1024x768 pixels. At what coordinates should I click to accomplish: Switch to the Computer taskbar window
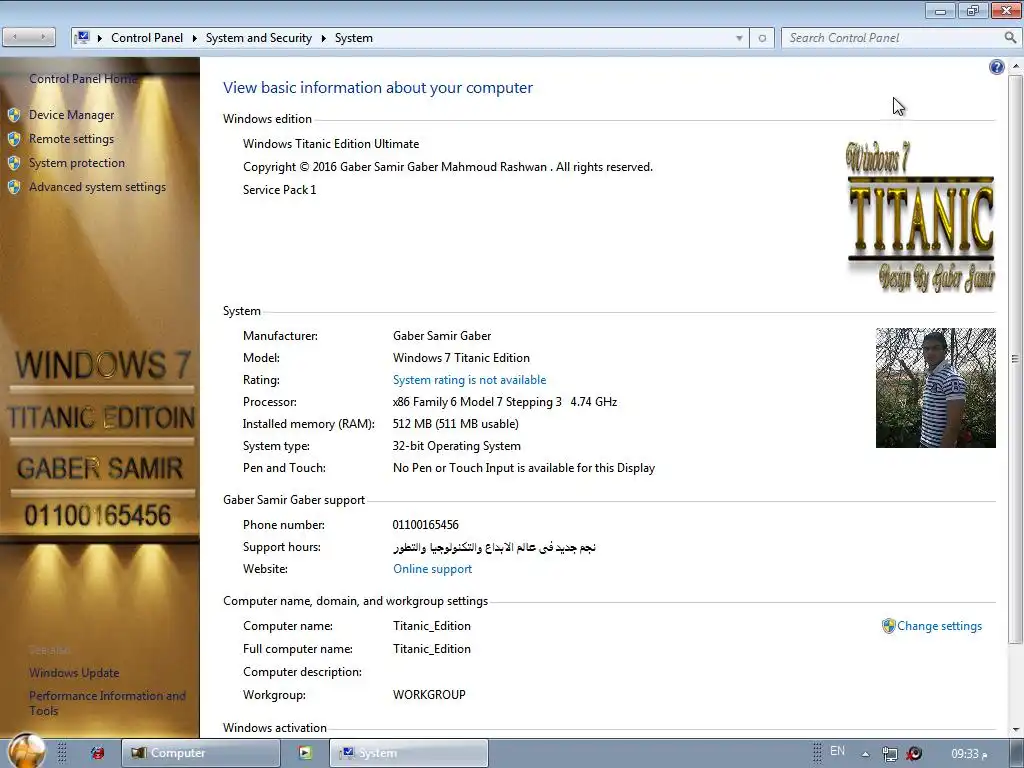click(200, 753)
